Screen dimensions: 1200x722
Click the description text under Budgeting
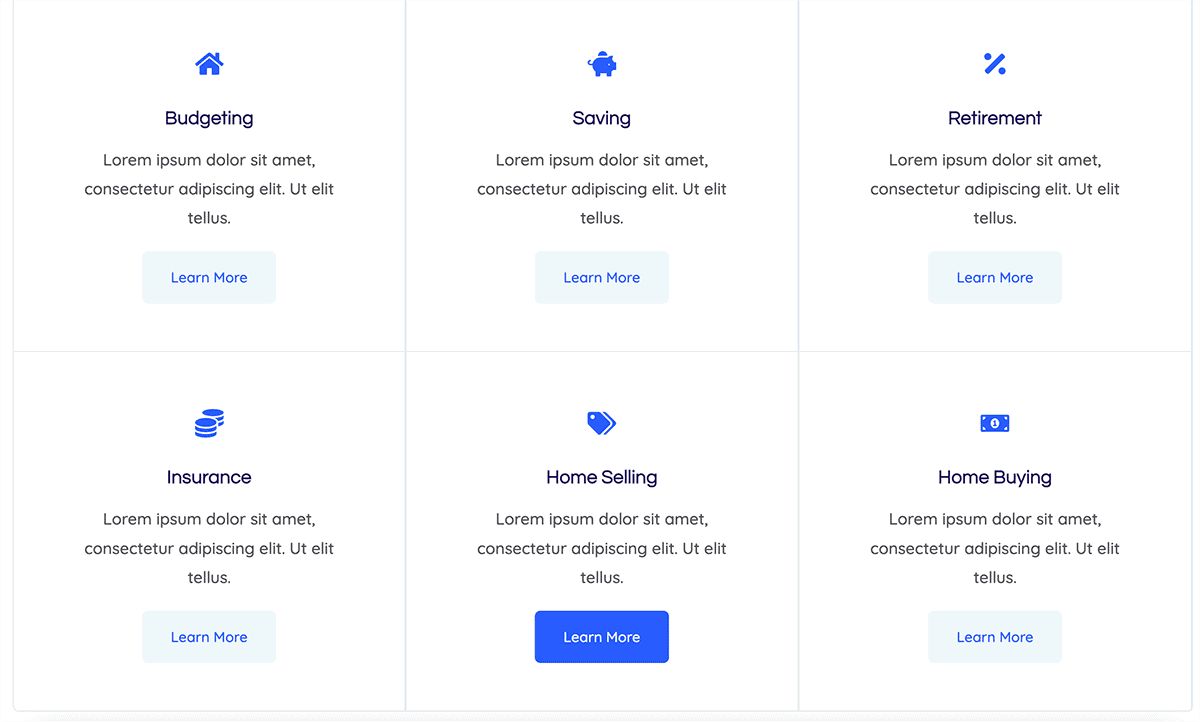coord(209,189)
